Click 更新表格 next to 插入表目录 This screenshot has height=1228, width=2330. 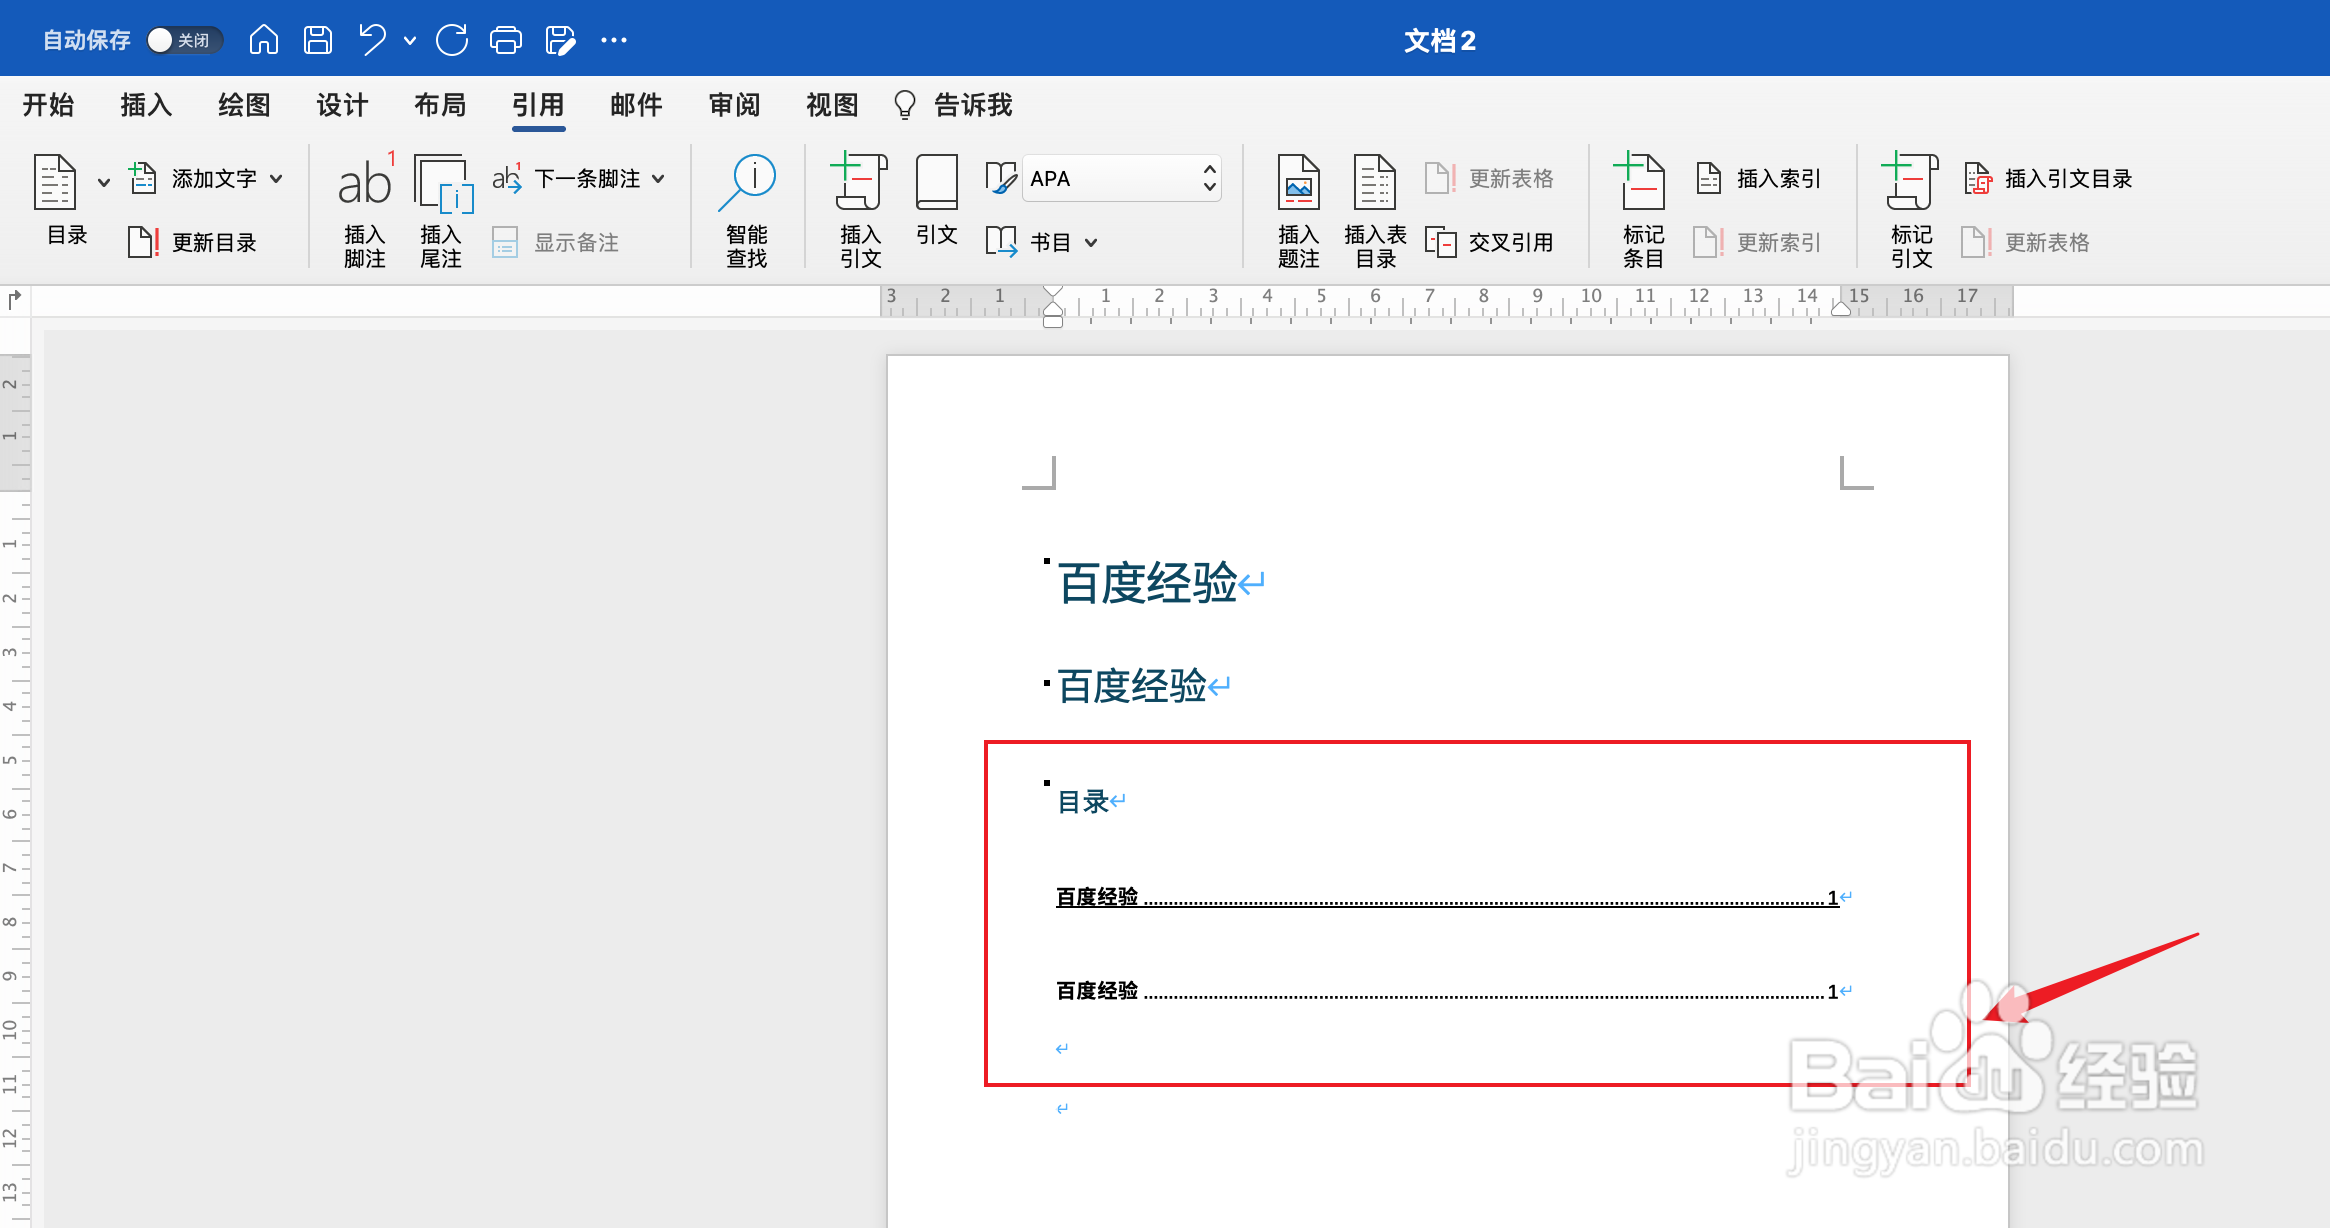pyautogui.click(x=1490, y=179)
